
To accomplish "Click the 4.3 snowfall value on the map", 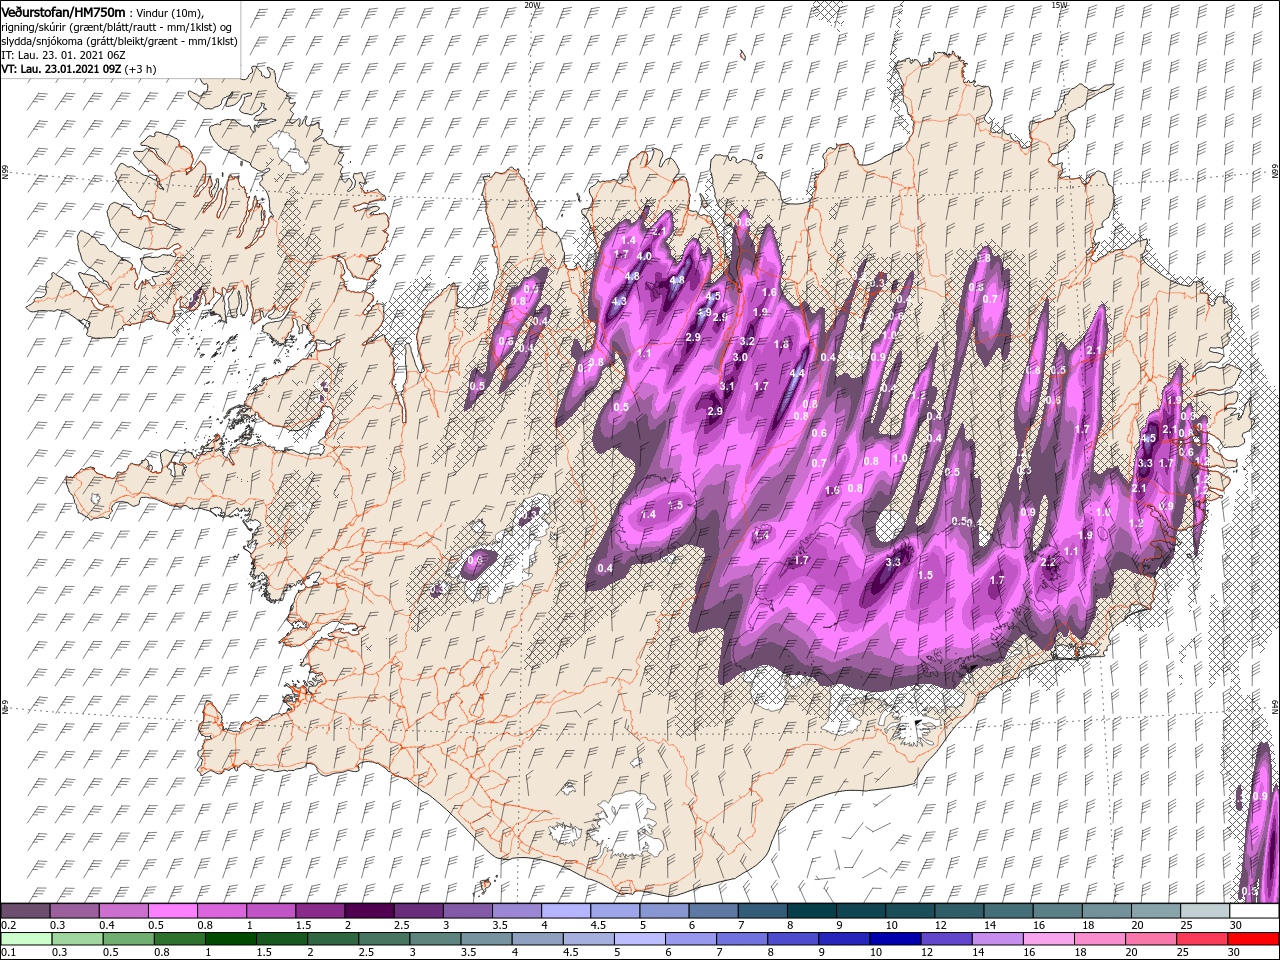I will (x=619, y=301).
